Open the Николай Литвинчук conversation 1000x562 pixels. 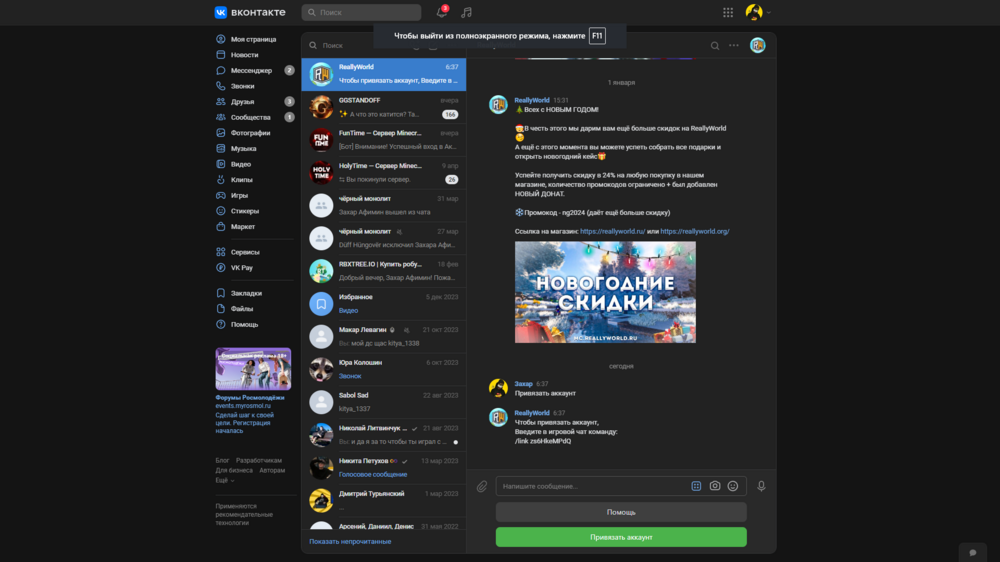point(384,435)
